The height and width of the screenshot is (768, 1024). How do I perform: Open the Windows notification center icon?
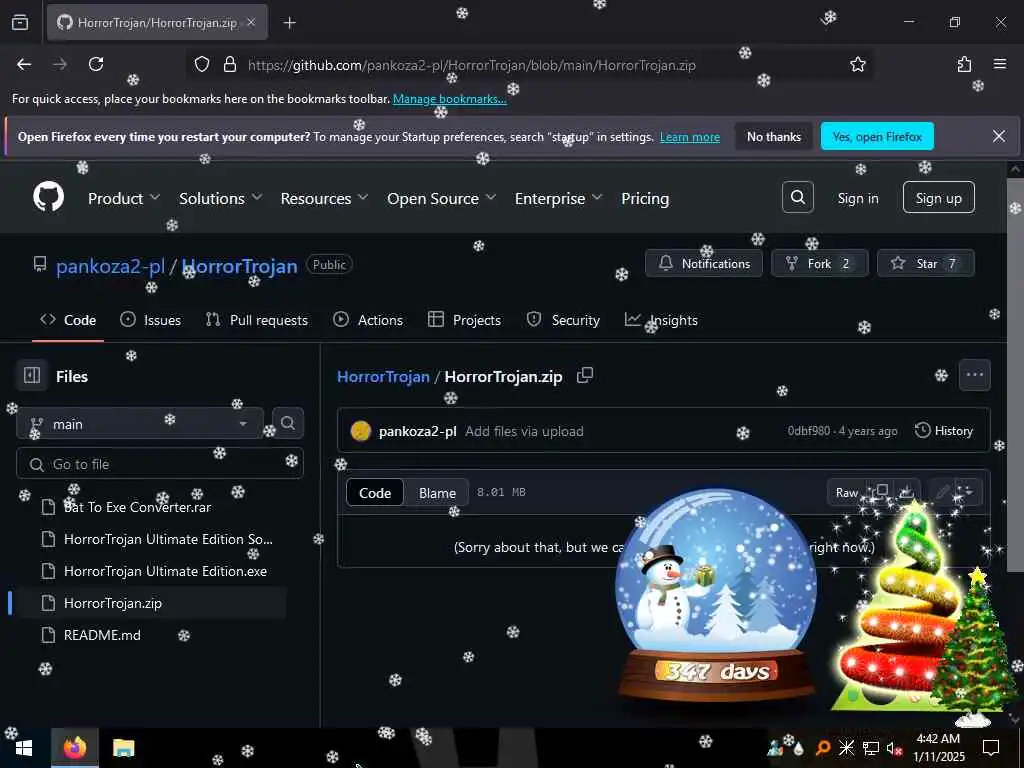pyautogui.click(x=991, y=748)
